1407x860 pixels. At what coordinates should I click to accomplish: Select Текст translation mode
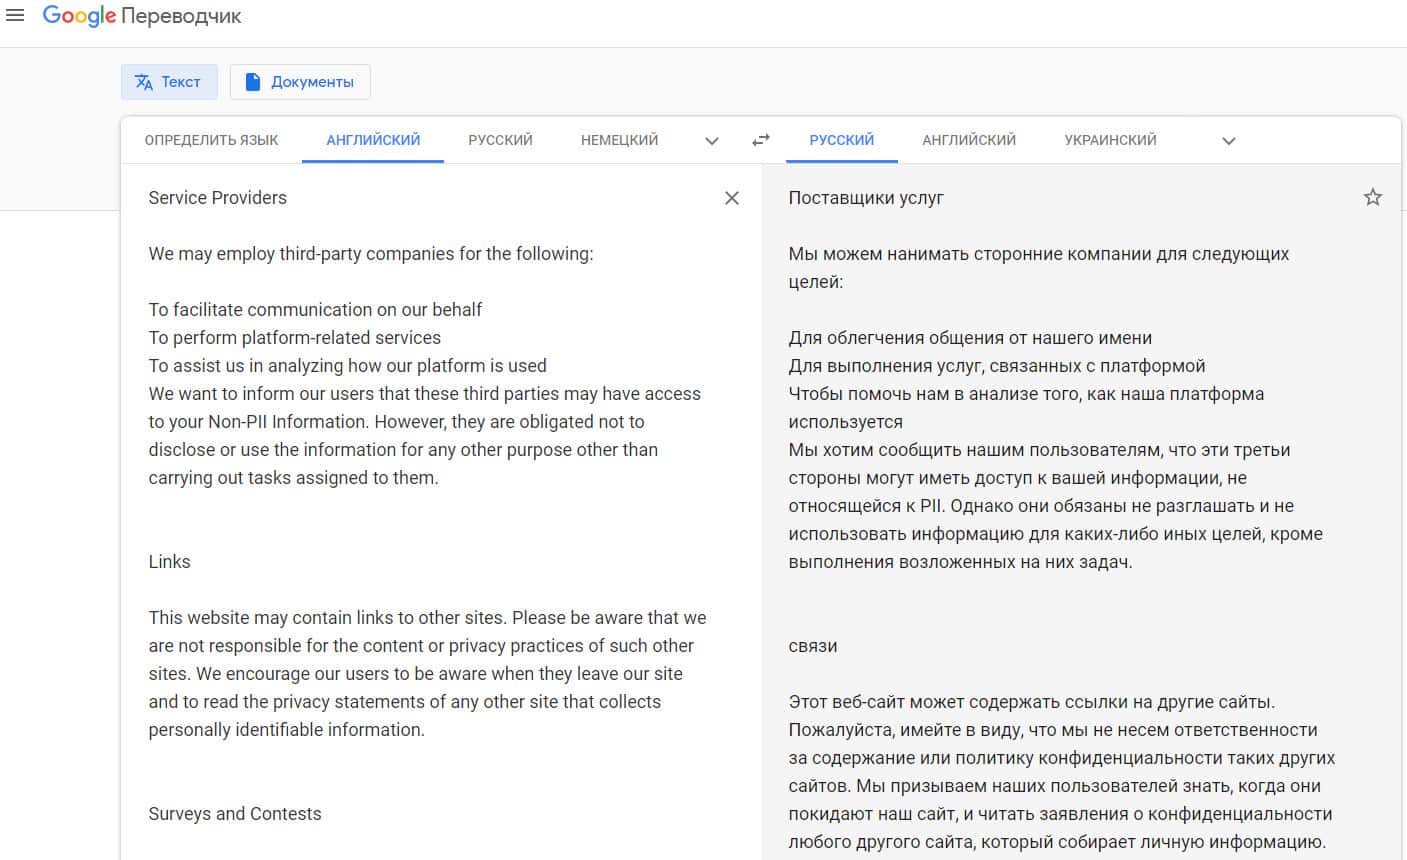tap(168, 82)
